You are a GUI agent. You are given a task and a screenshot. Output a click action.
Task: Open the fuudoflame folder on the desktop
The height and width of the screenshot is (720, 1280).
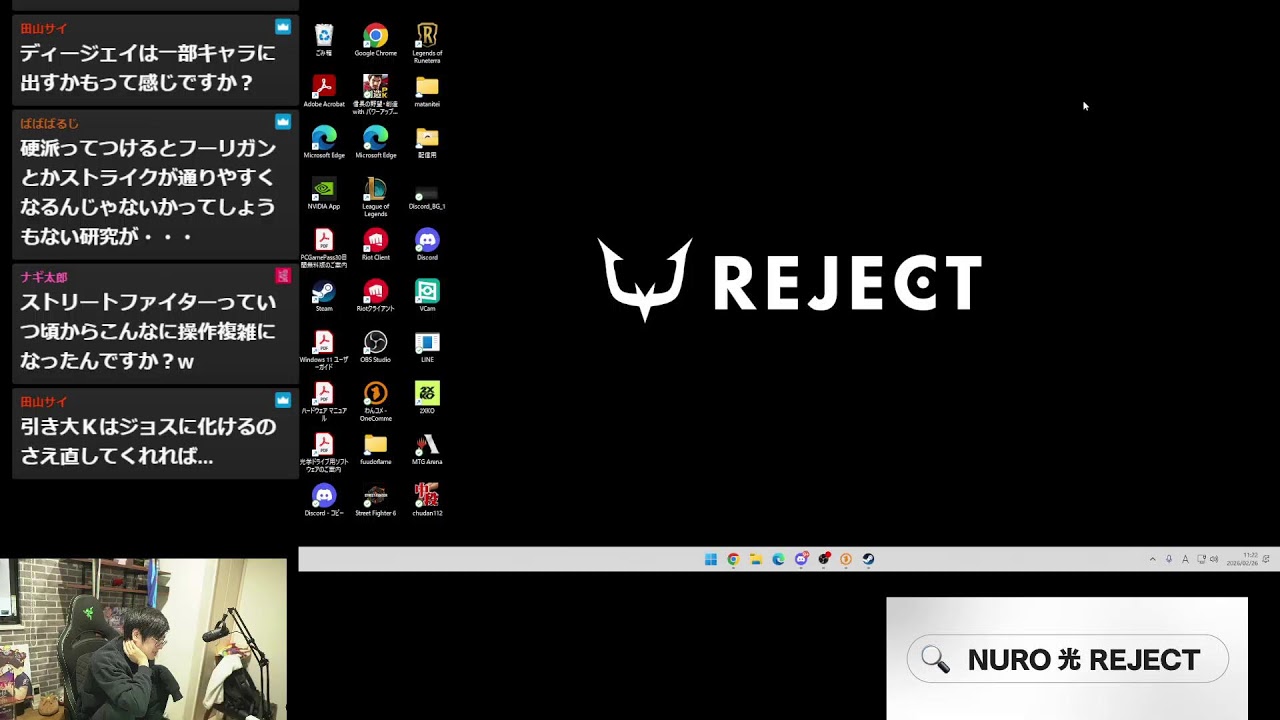(375, 448)
